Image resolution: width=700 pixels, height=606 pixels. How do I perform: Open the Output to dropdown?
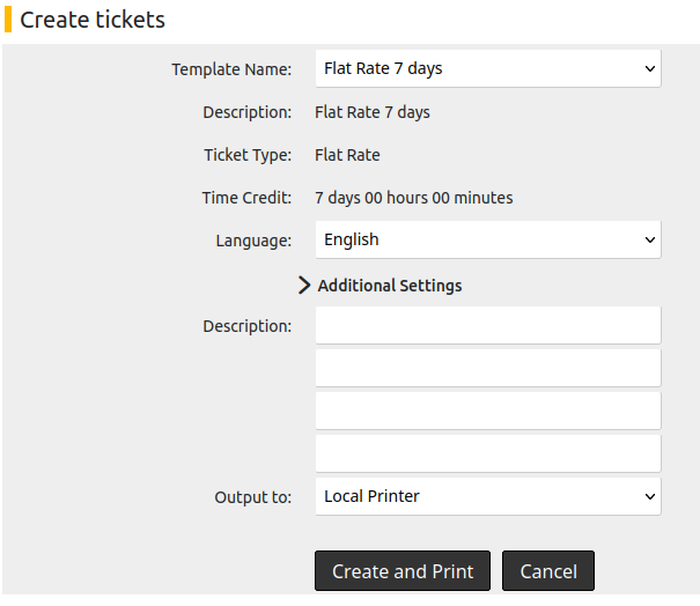[487, 496]
